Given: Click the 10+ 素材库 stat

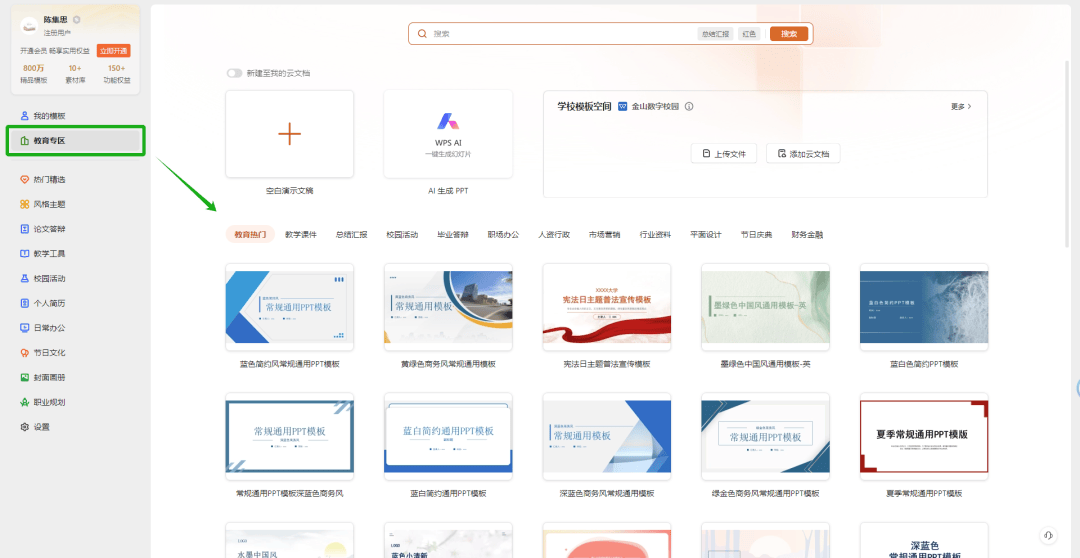Looking at the screenshot, I should pyautogui.click(x=75, y=74).
